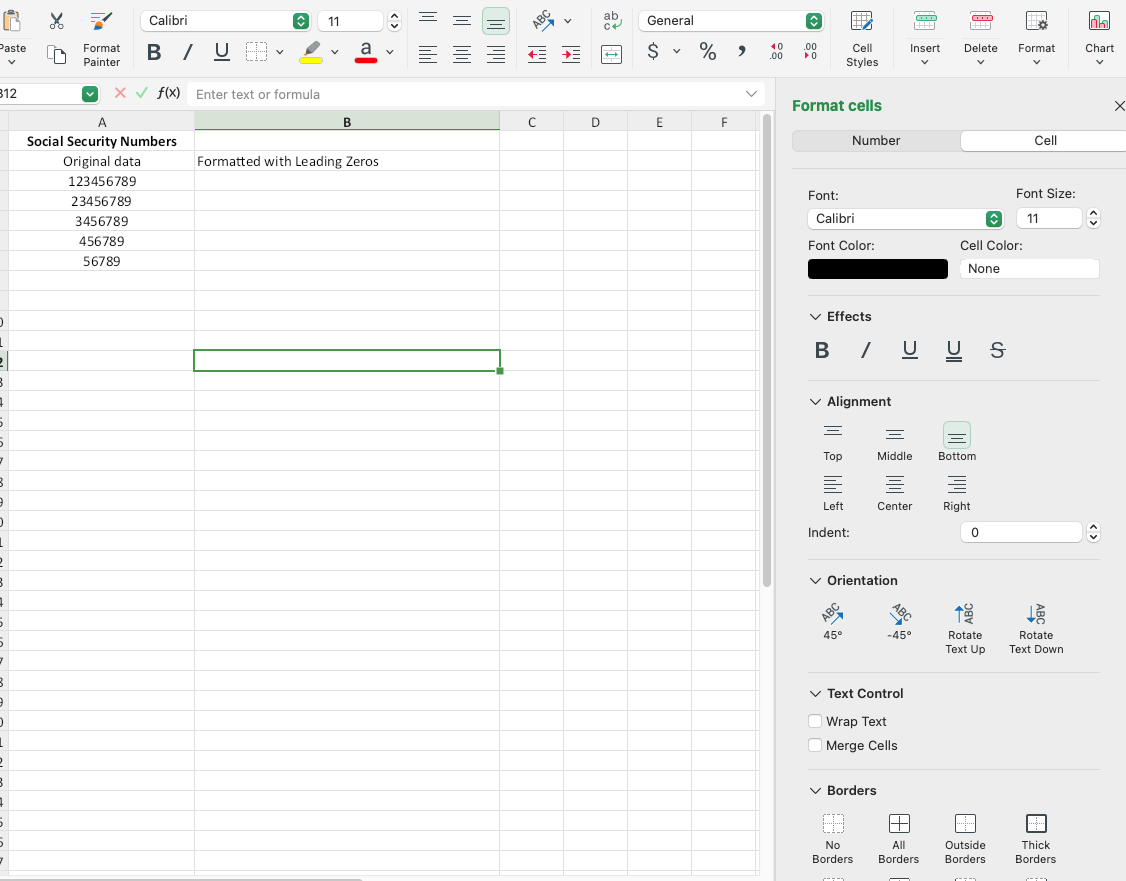1126x881 pixels.
Task: Click the Middle vertical alignment icon
Action: point(895,435)
